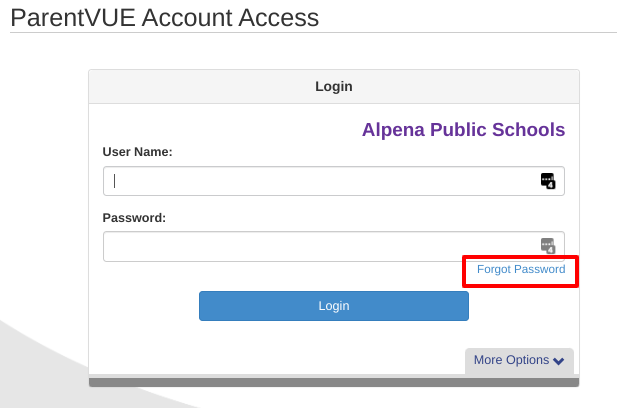Click the password manager icon in Password field

[548, 246]
